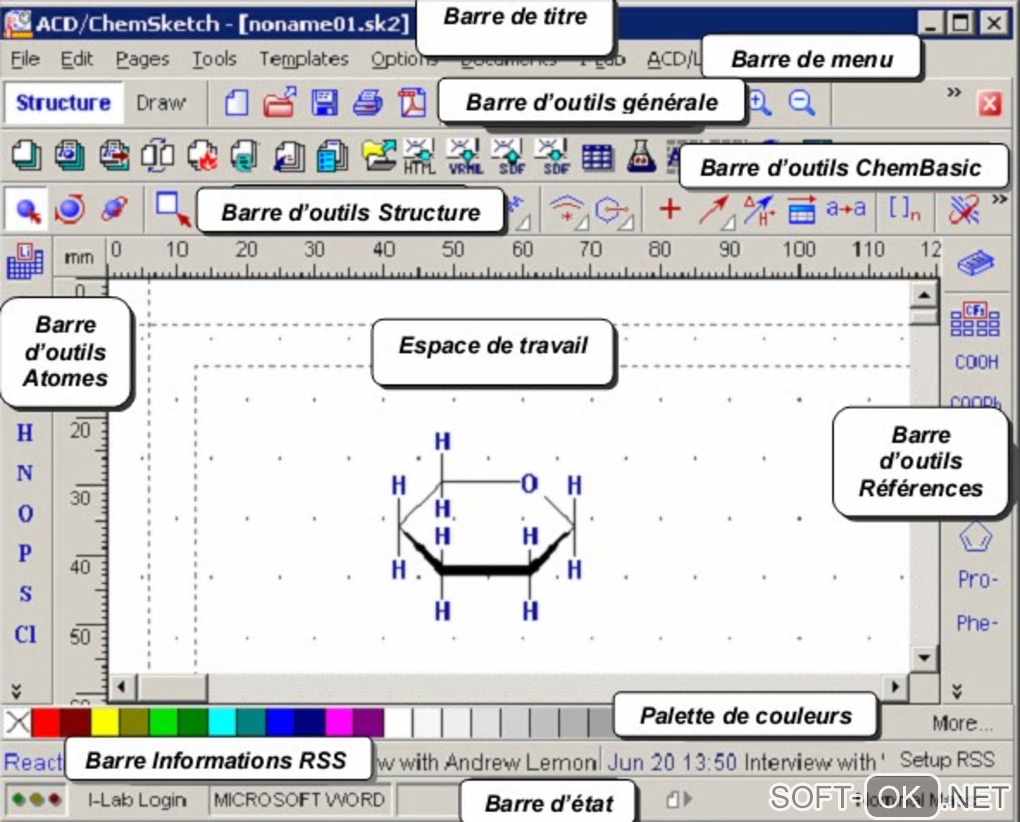Pick the magenta color swatch

pyautogui.click(x=338, y=723)
